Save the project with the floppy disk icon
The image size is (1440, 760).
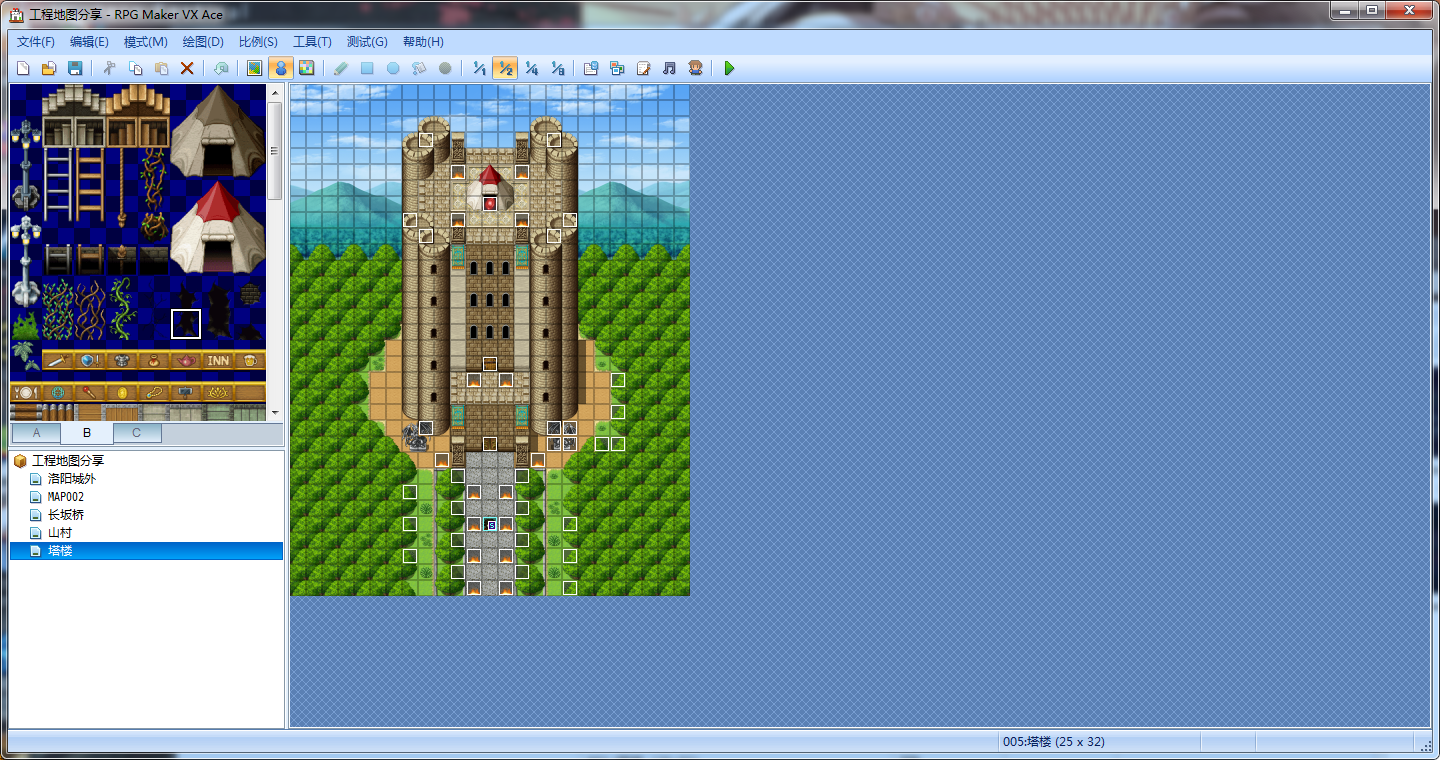coord(74,68)
